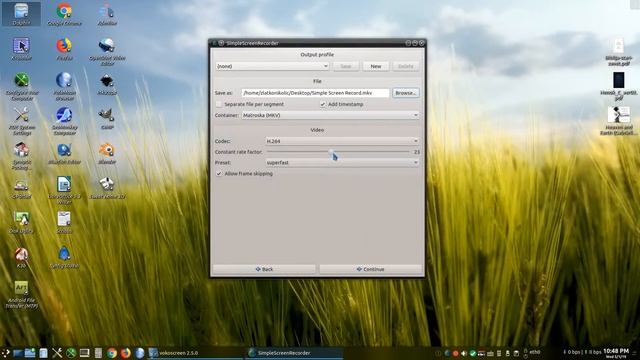Screen dimensions: 640x360
Task: Adjust the Constant rate factor slider
Action: coord(338,152)
